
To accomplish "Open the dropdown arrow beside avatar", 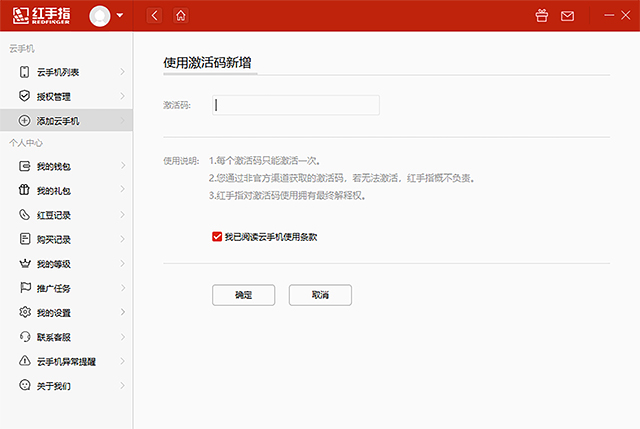I will coord(121,16).
